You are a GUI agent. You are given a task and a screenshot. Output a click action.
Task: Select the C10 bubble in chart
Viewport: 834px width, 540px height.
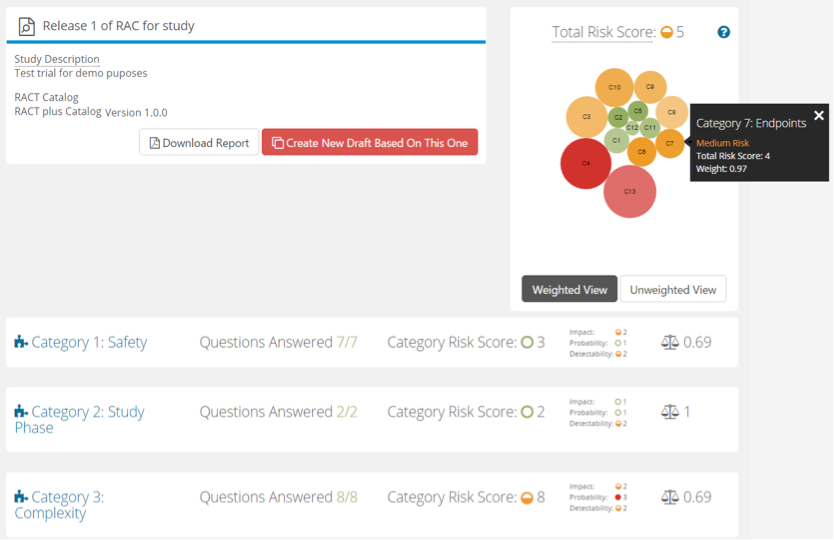[x=614, y=87]
